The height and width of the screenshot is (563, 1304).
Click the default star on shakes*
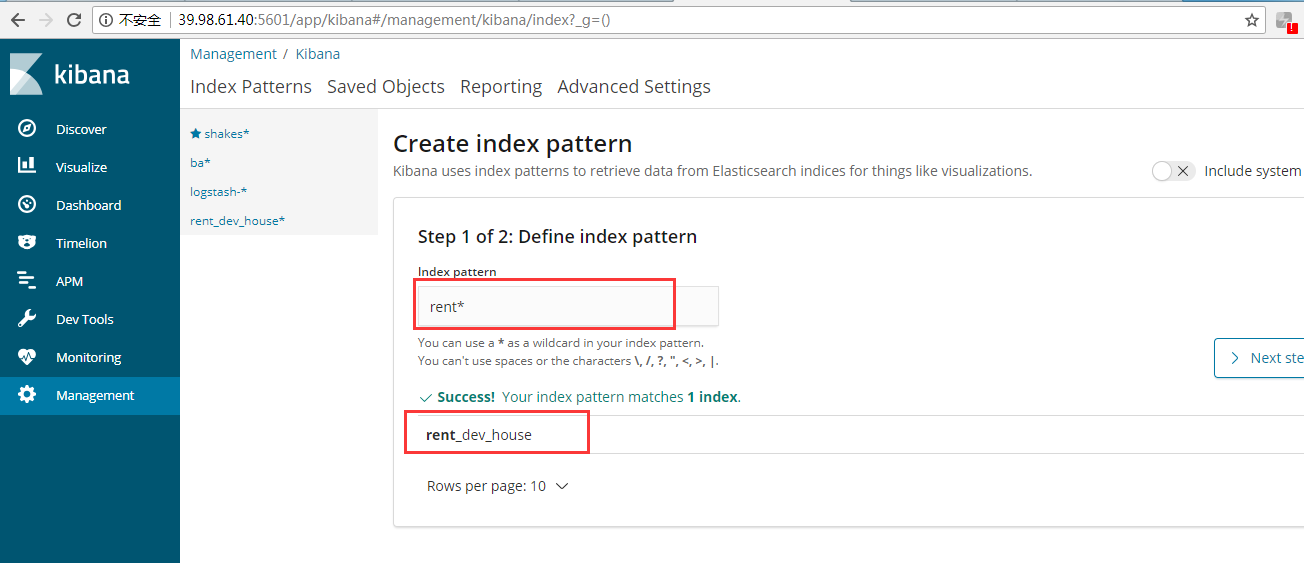(x=196, y=133)
